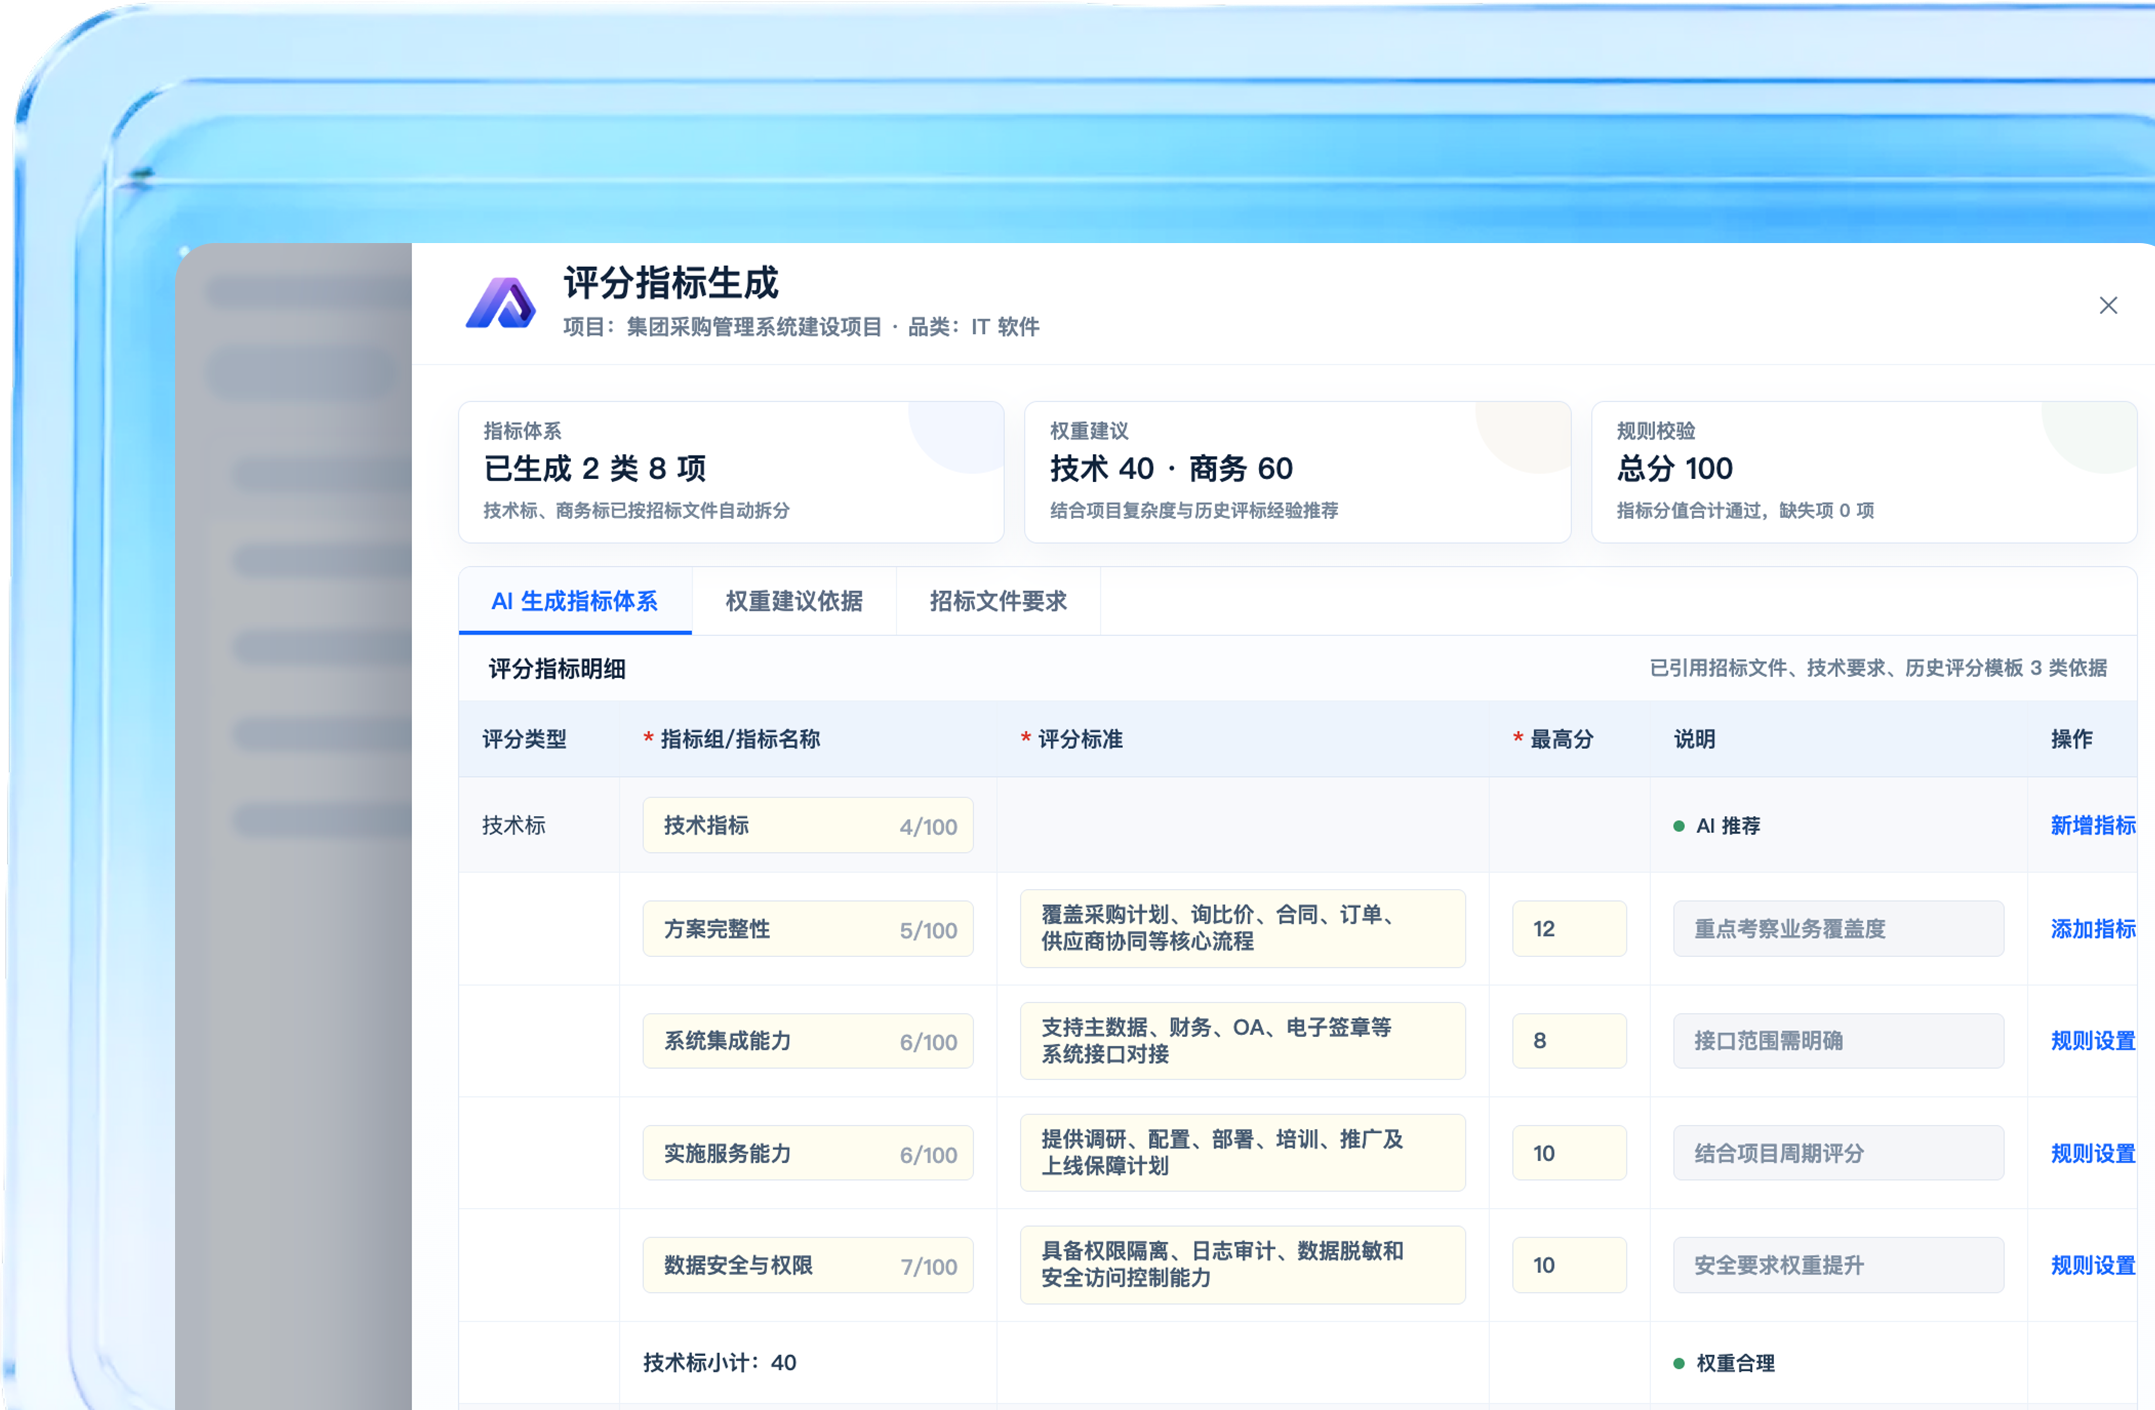Open the 权重建议依据 tab

pos(794,601)
